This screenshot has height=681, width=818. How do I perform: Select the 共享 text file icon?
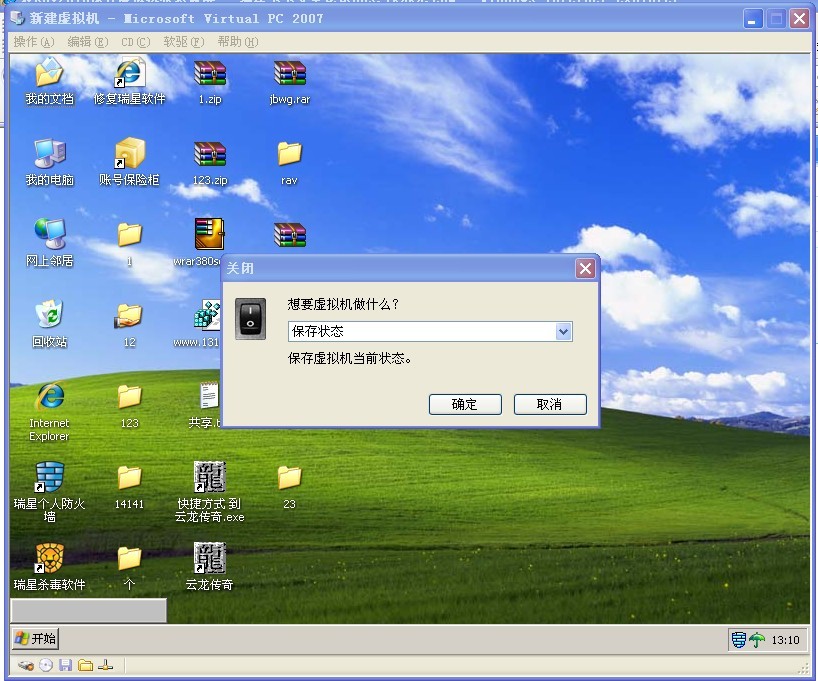[209, 396]
